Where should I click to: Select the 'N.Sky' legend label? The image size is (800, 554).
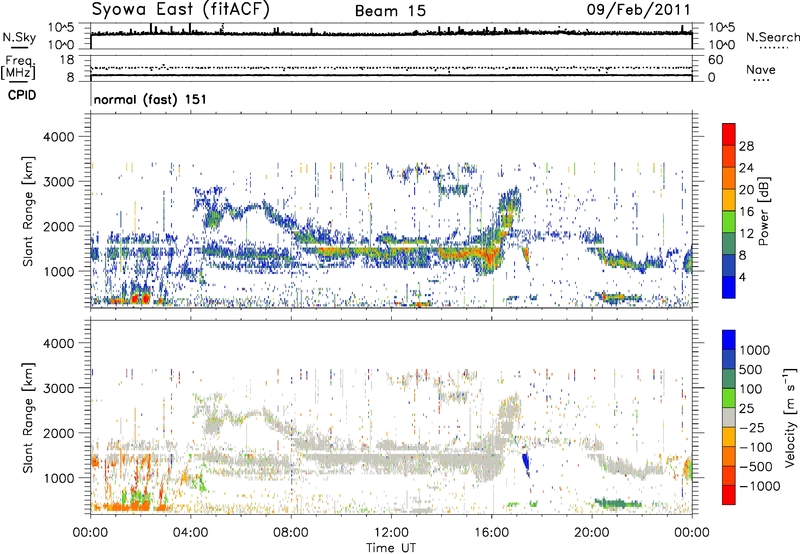(x=19, y=38)
